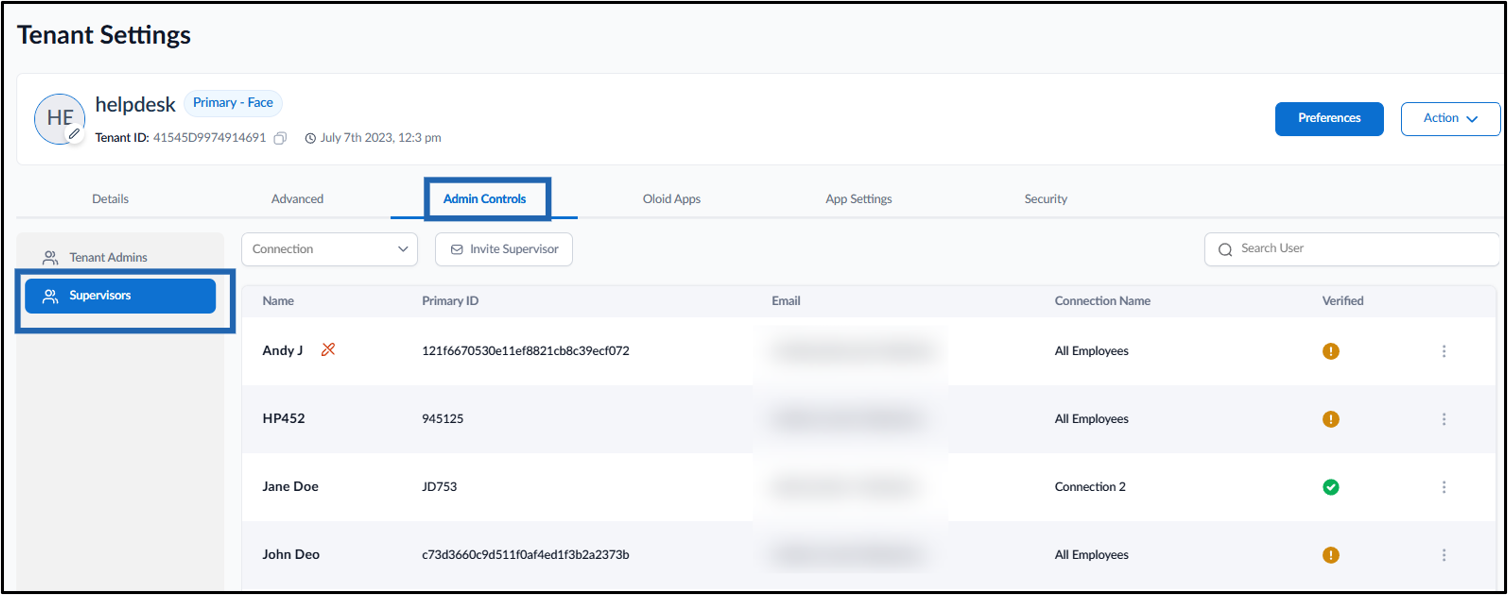Click orange unverified warning icon for John Deo
The image size is (1508, 595).
click(x=1330, y=555)
